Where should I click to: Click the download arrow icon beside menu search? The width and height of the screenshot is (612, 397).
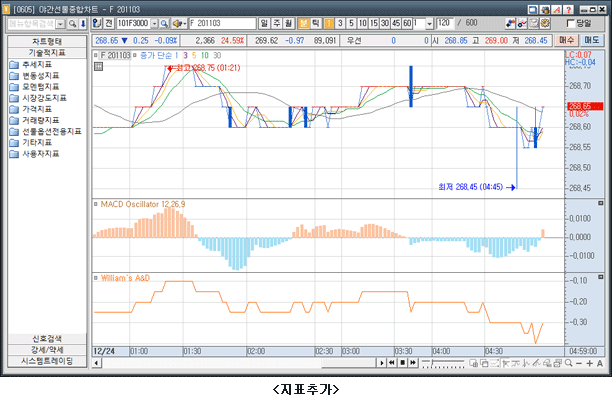[83, 24]
